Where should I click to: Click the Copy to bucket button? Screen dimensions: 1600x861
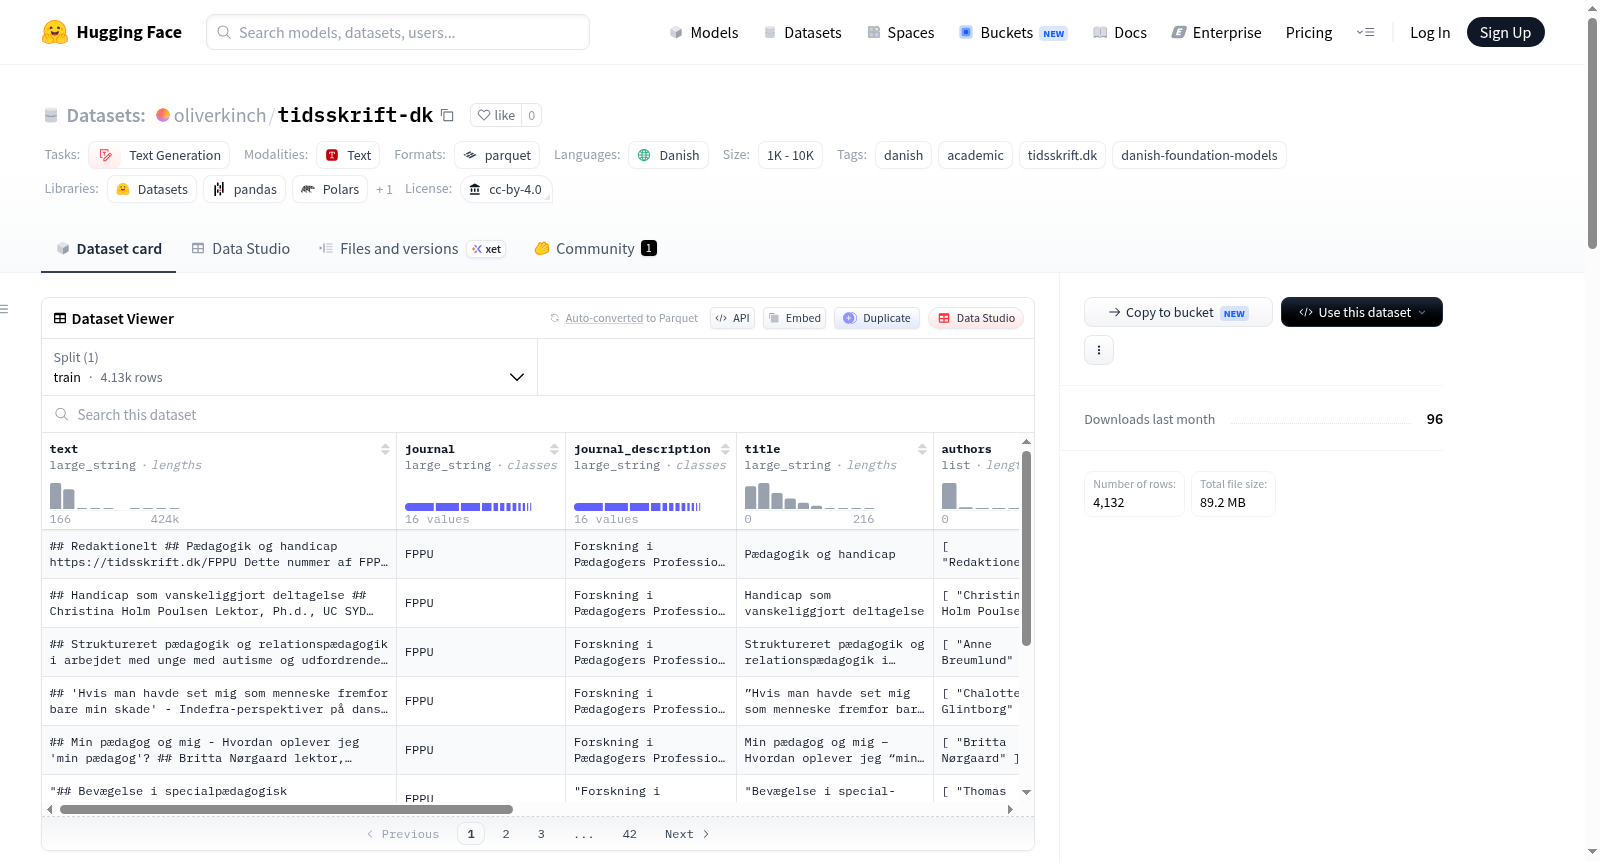point(1178,312)
